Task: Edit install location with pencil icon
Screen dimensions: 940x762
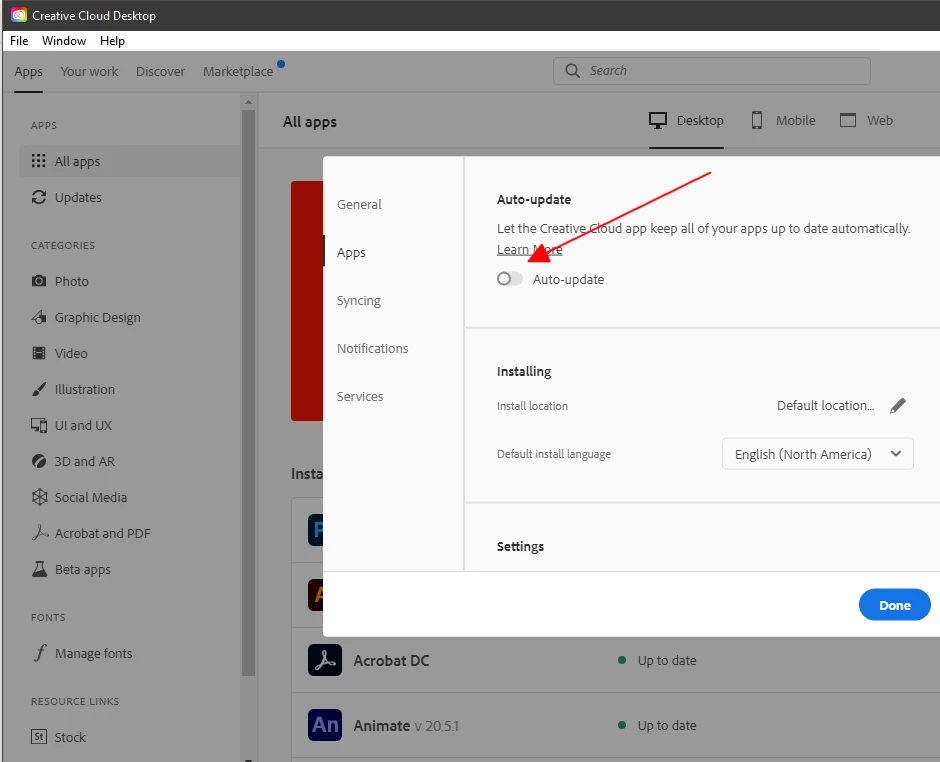Action: pyautogui.click(x=897, y=406)
